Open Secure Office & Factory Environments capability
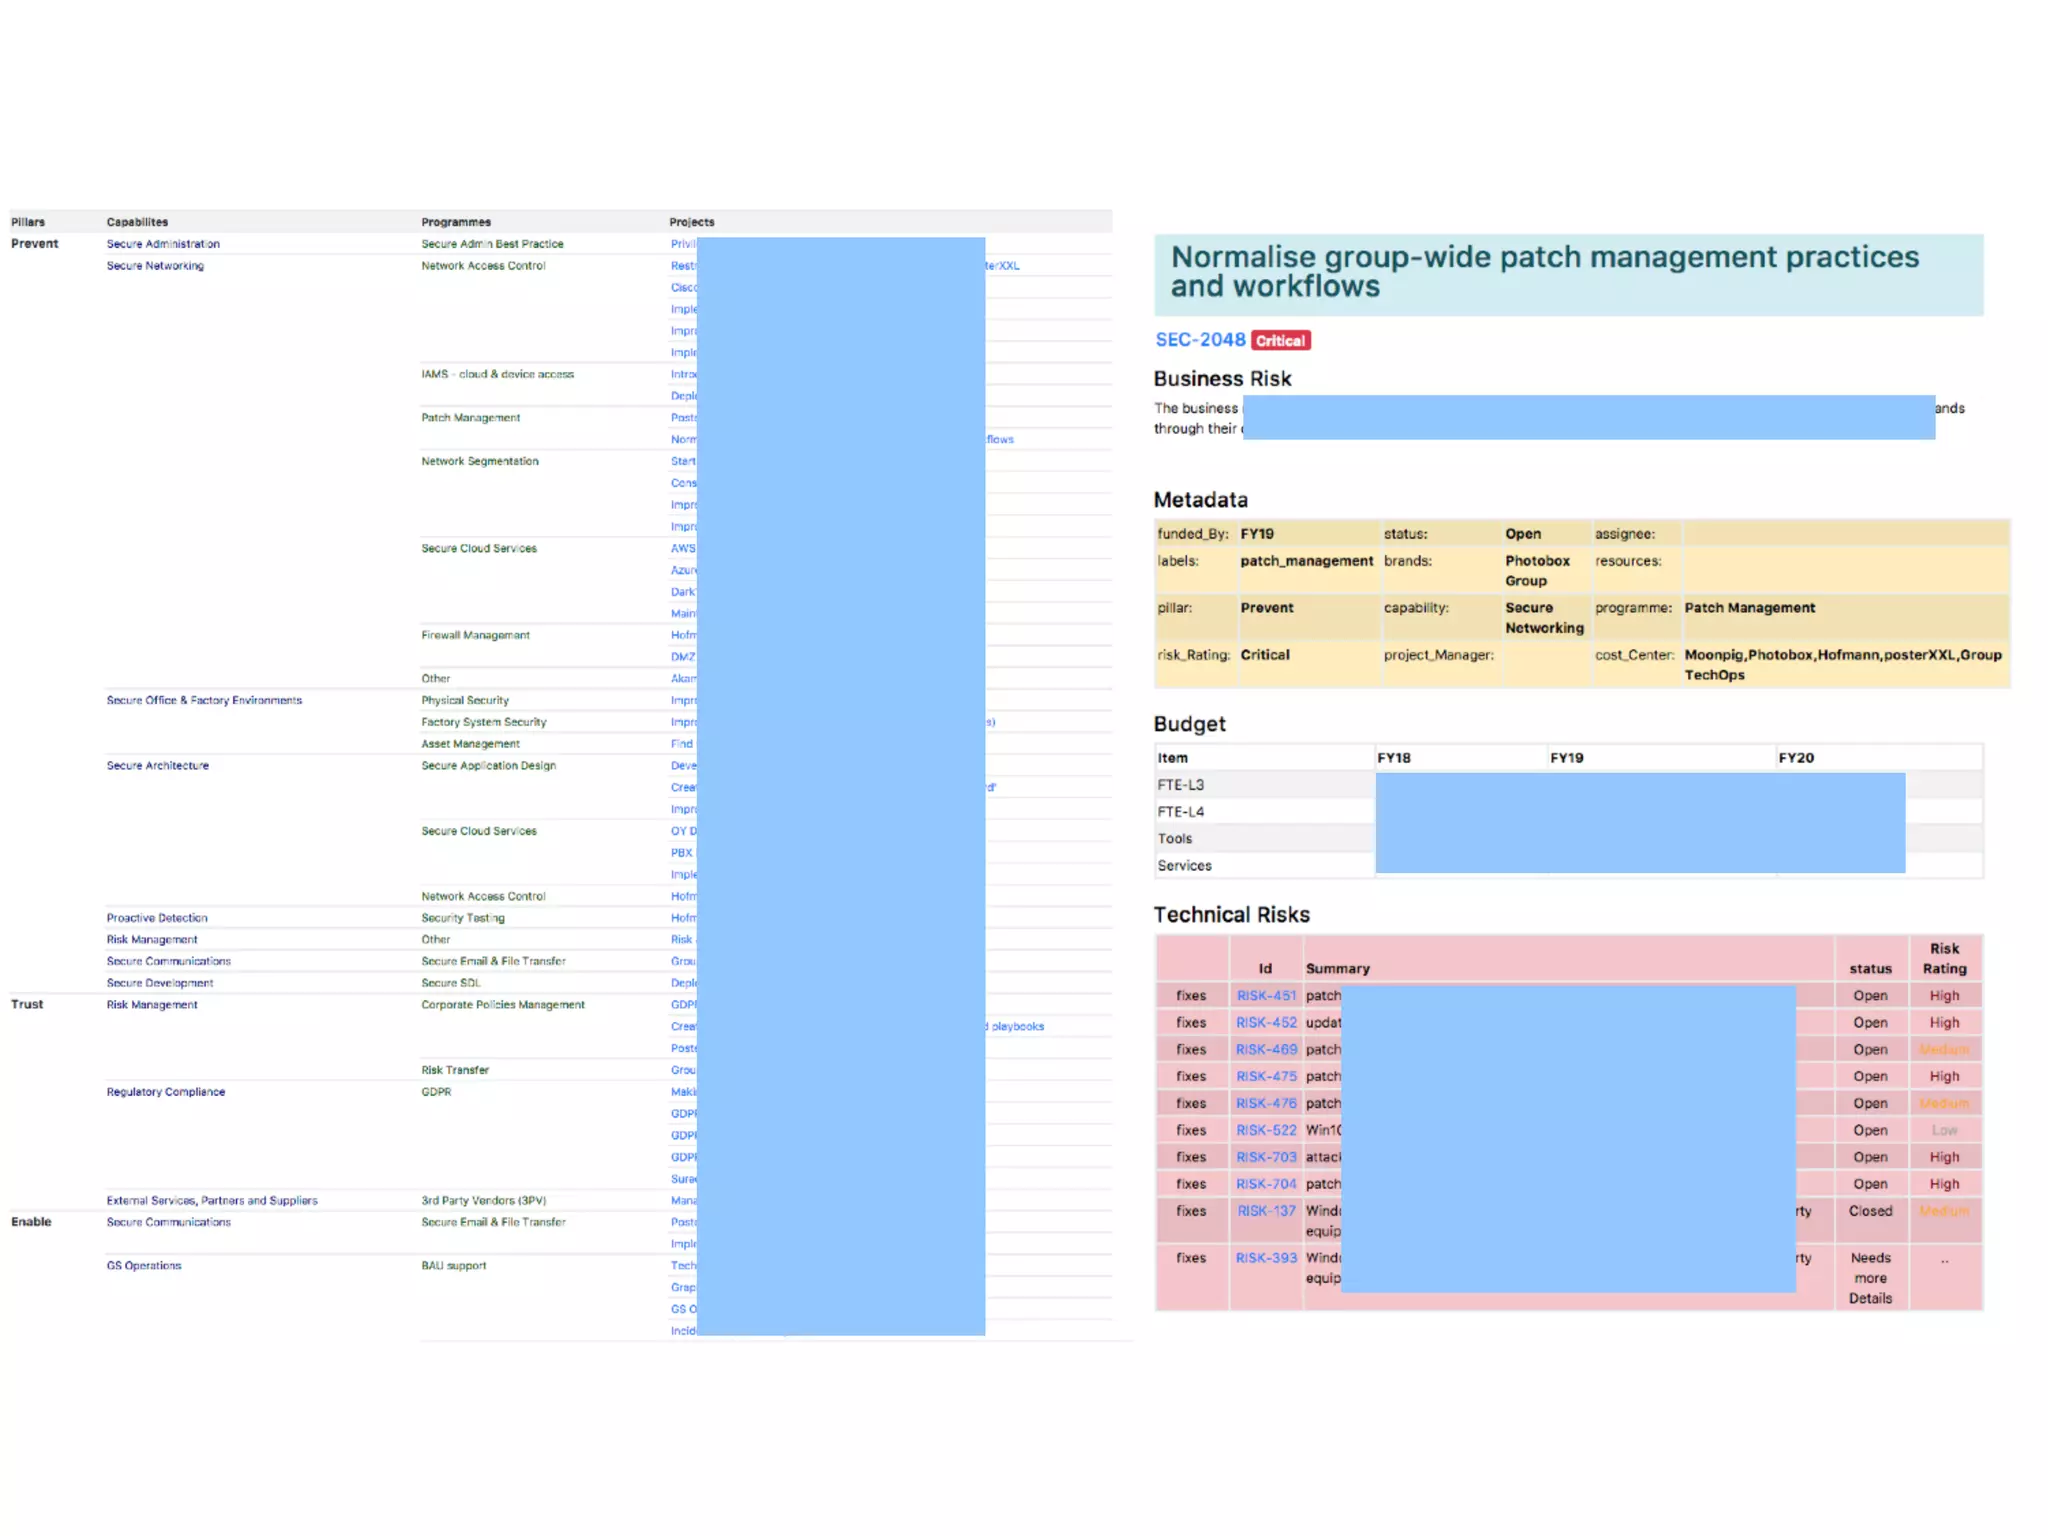The image size is (2048, 1536). tap(204, 701)
